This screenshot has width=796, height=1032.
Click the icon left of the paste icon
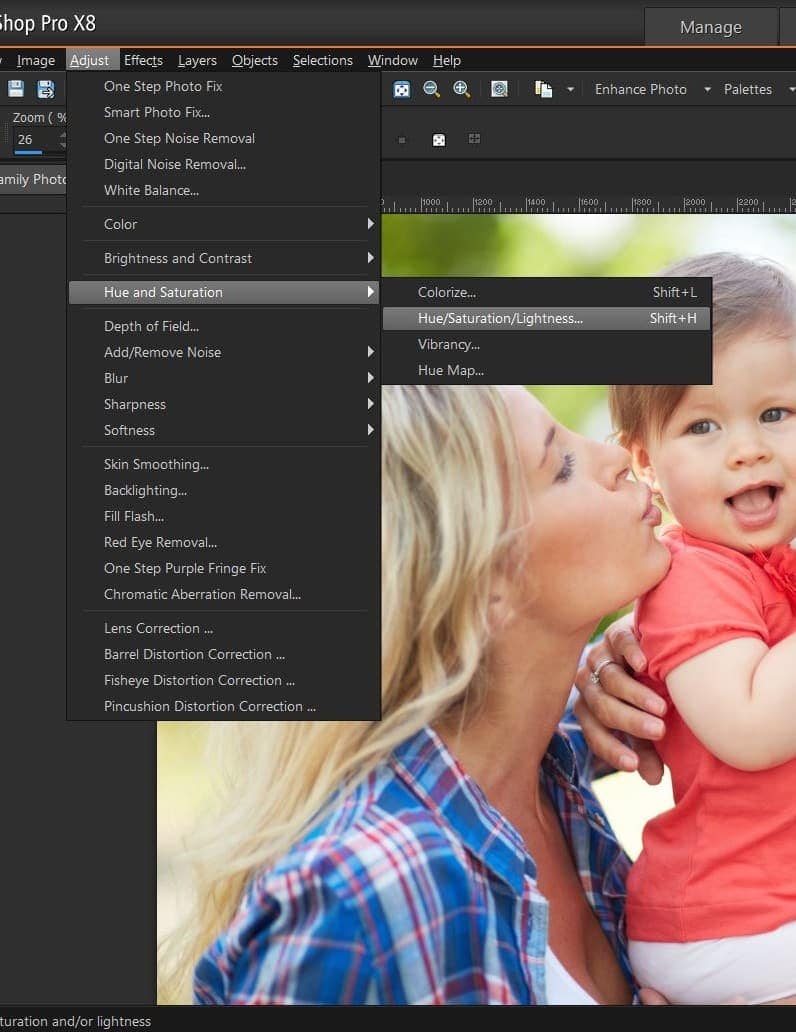tap(499, 89)
